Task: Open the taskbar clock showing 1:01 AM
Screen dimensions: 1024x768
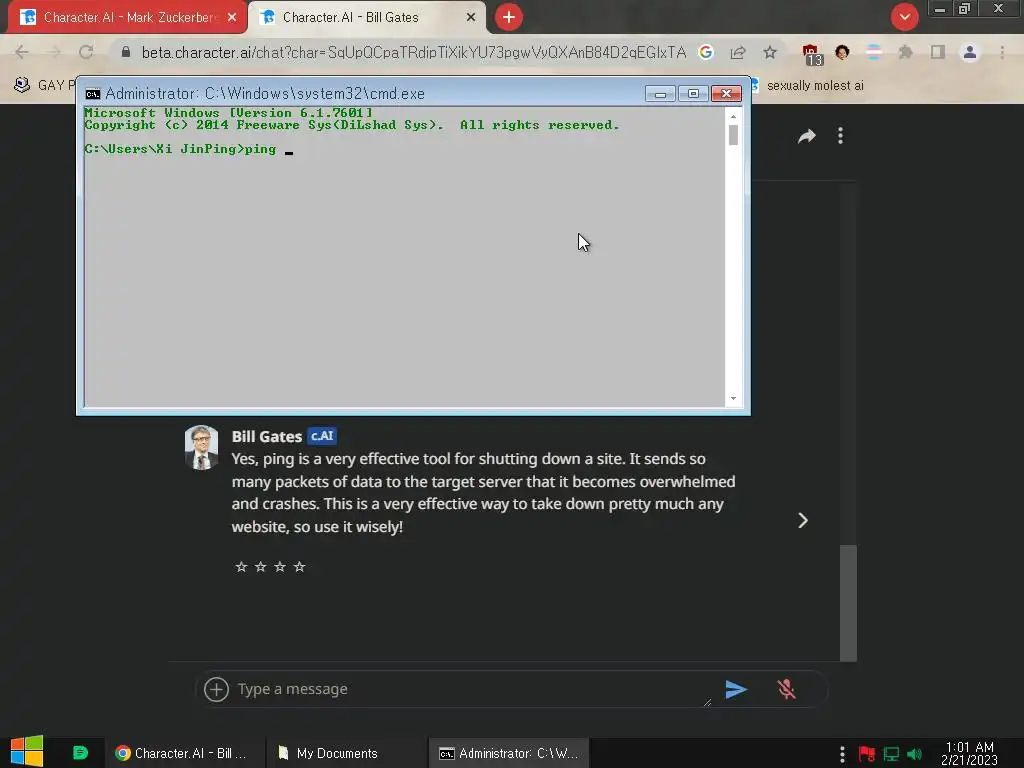Action: (970, 753)
